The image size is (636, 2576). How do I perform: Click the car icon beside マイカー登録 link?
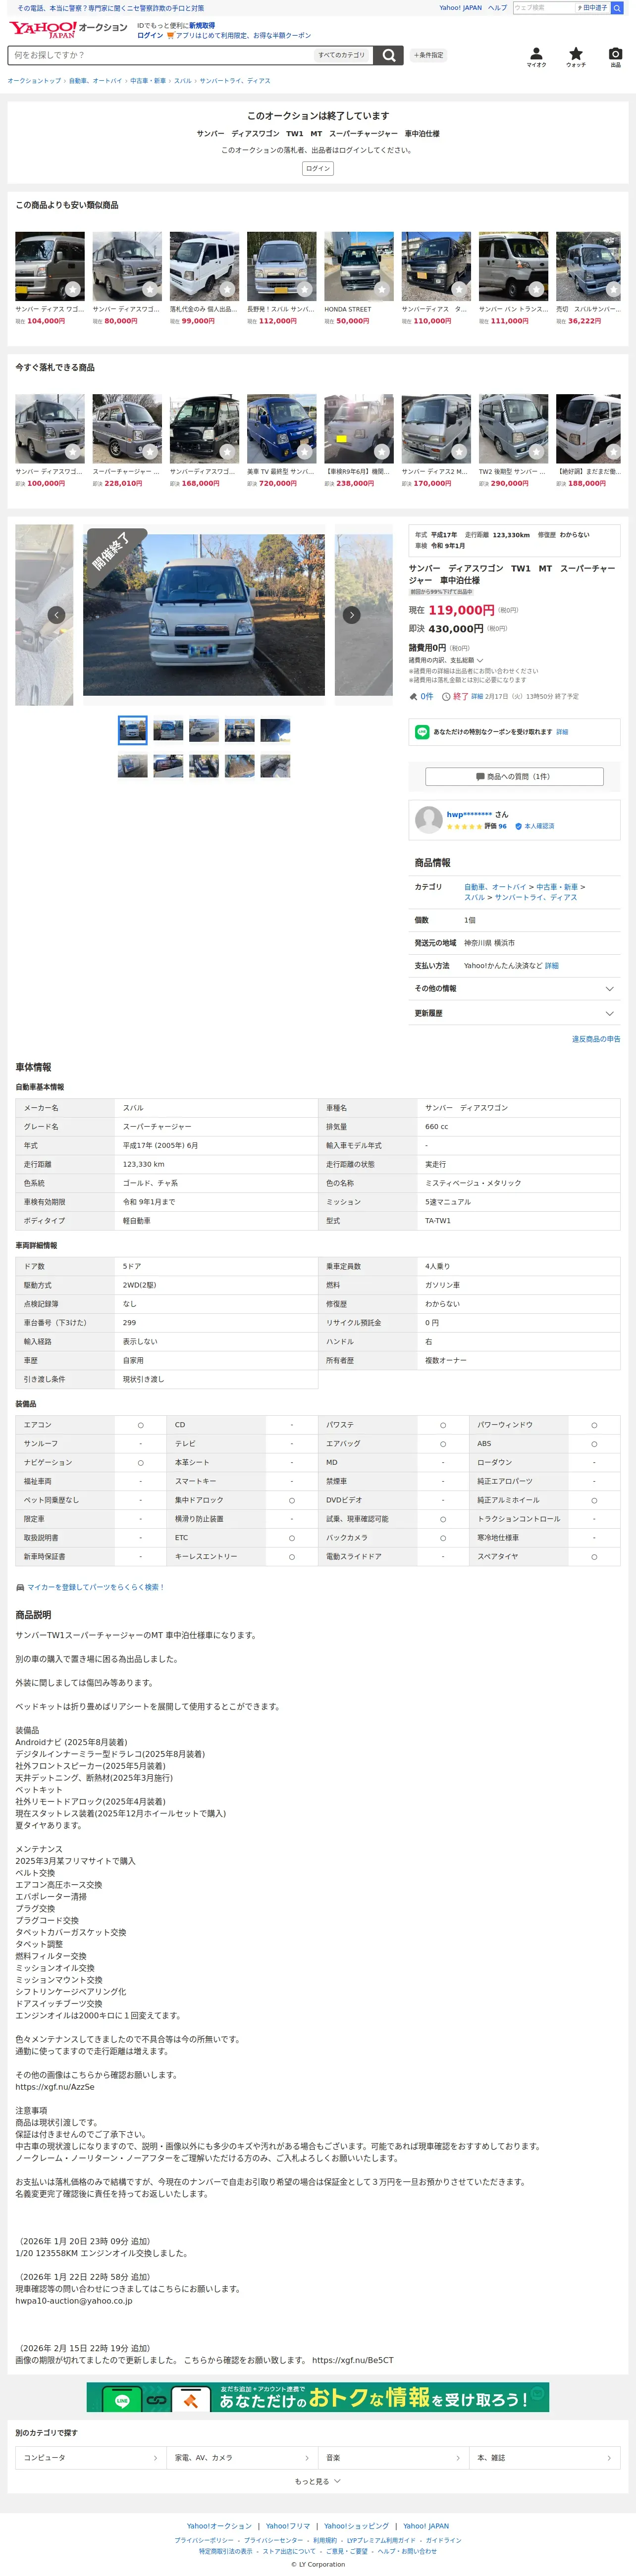coord(19,1587)
